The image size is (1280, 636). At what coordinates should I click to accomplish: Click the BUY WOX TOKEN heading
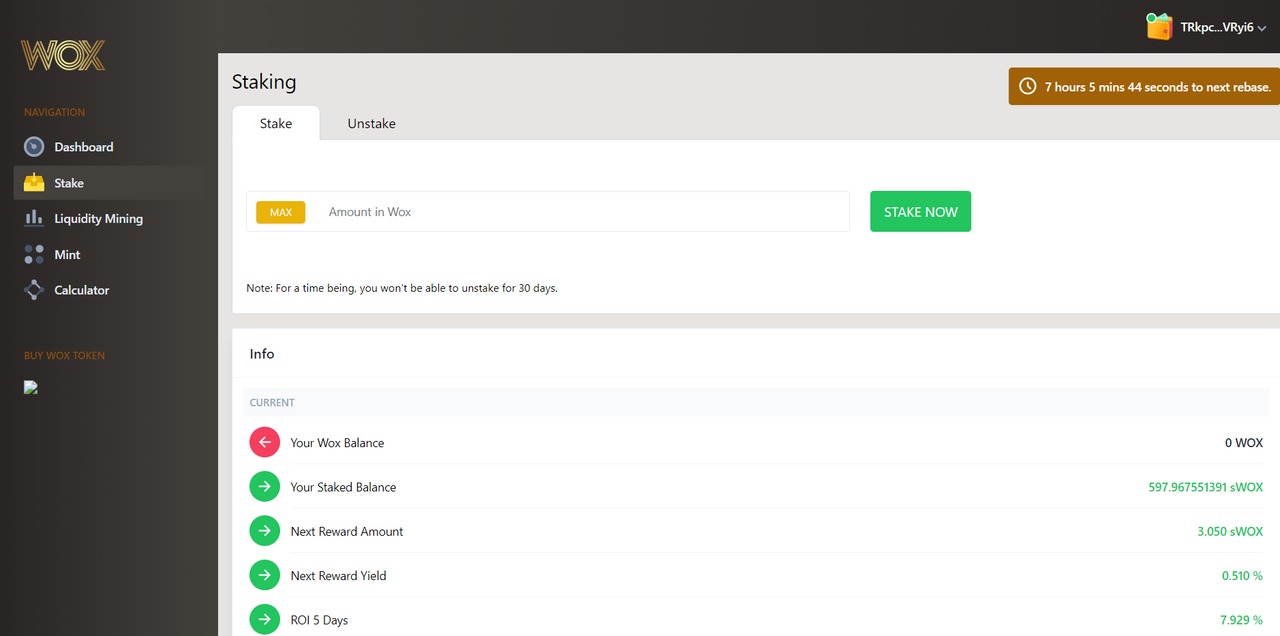tap(64, 356)
